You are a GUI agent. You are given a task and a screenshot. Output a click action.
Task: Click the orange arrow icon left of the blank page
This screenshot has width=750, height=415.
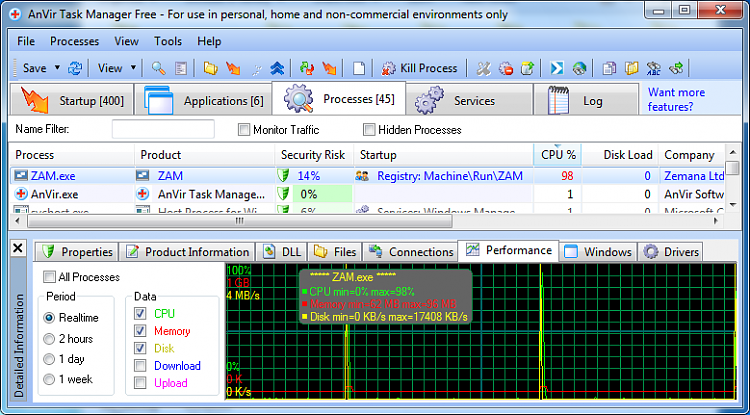[x=329, y=68]
